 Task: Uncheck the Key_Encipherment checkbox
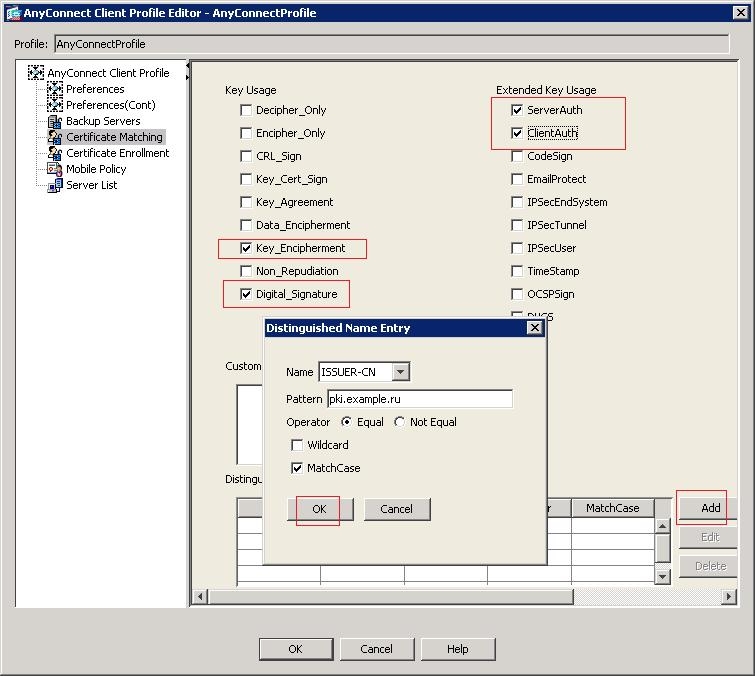246,248
